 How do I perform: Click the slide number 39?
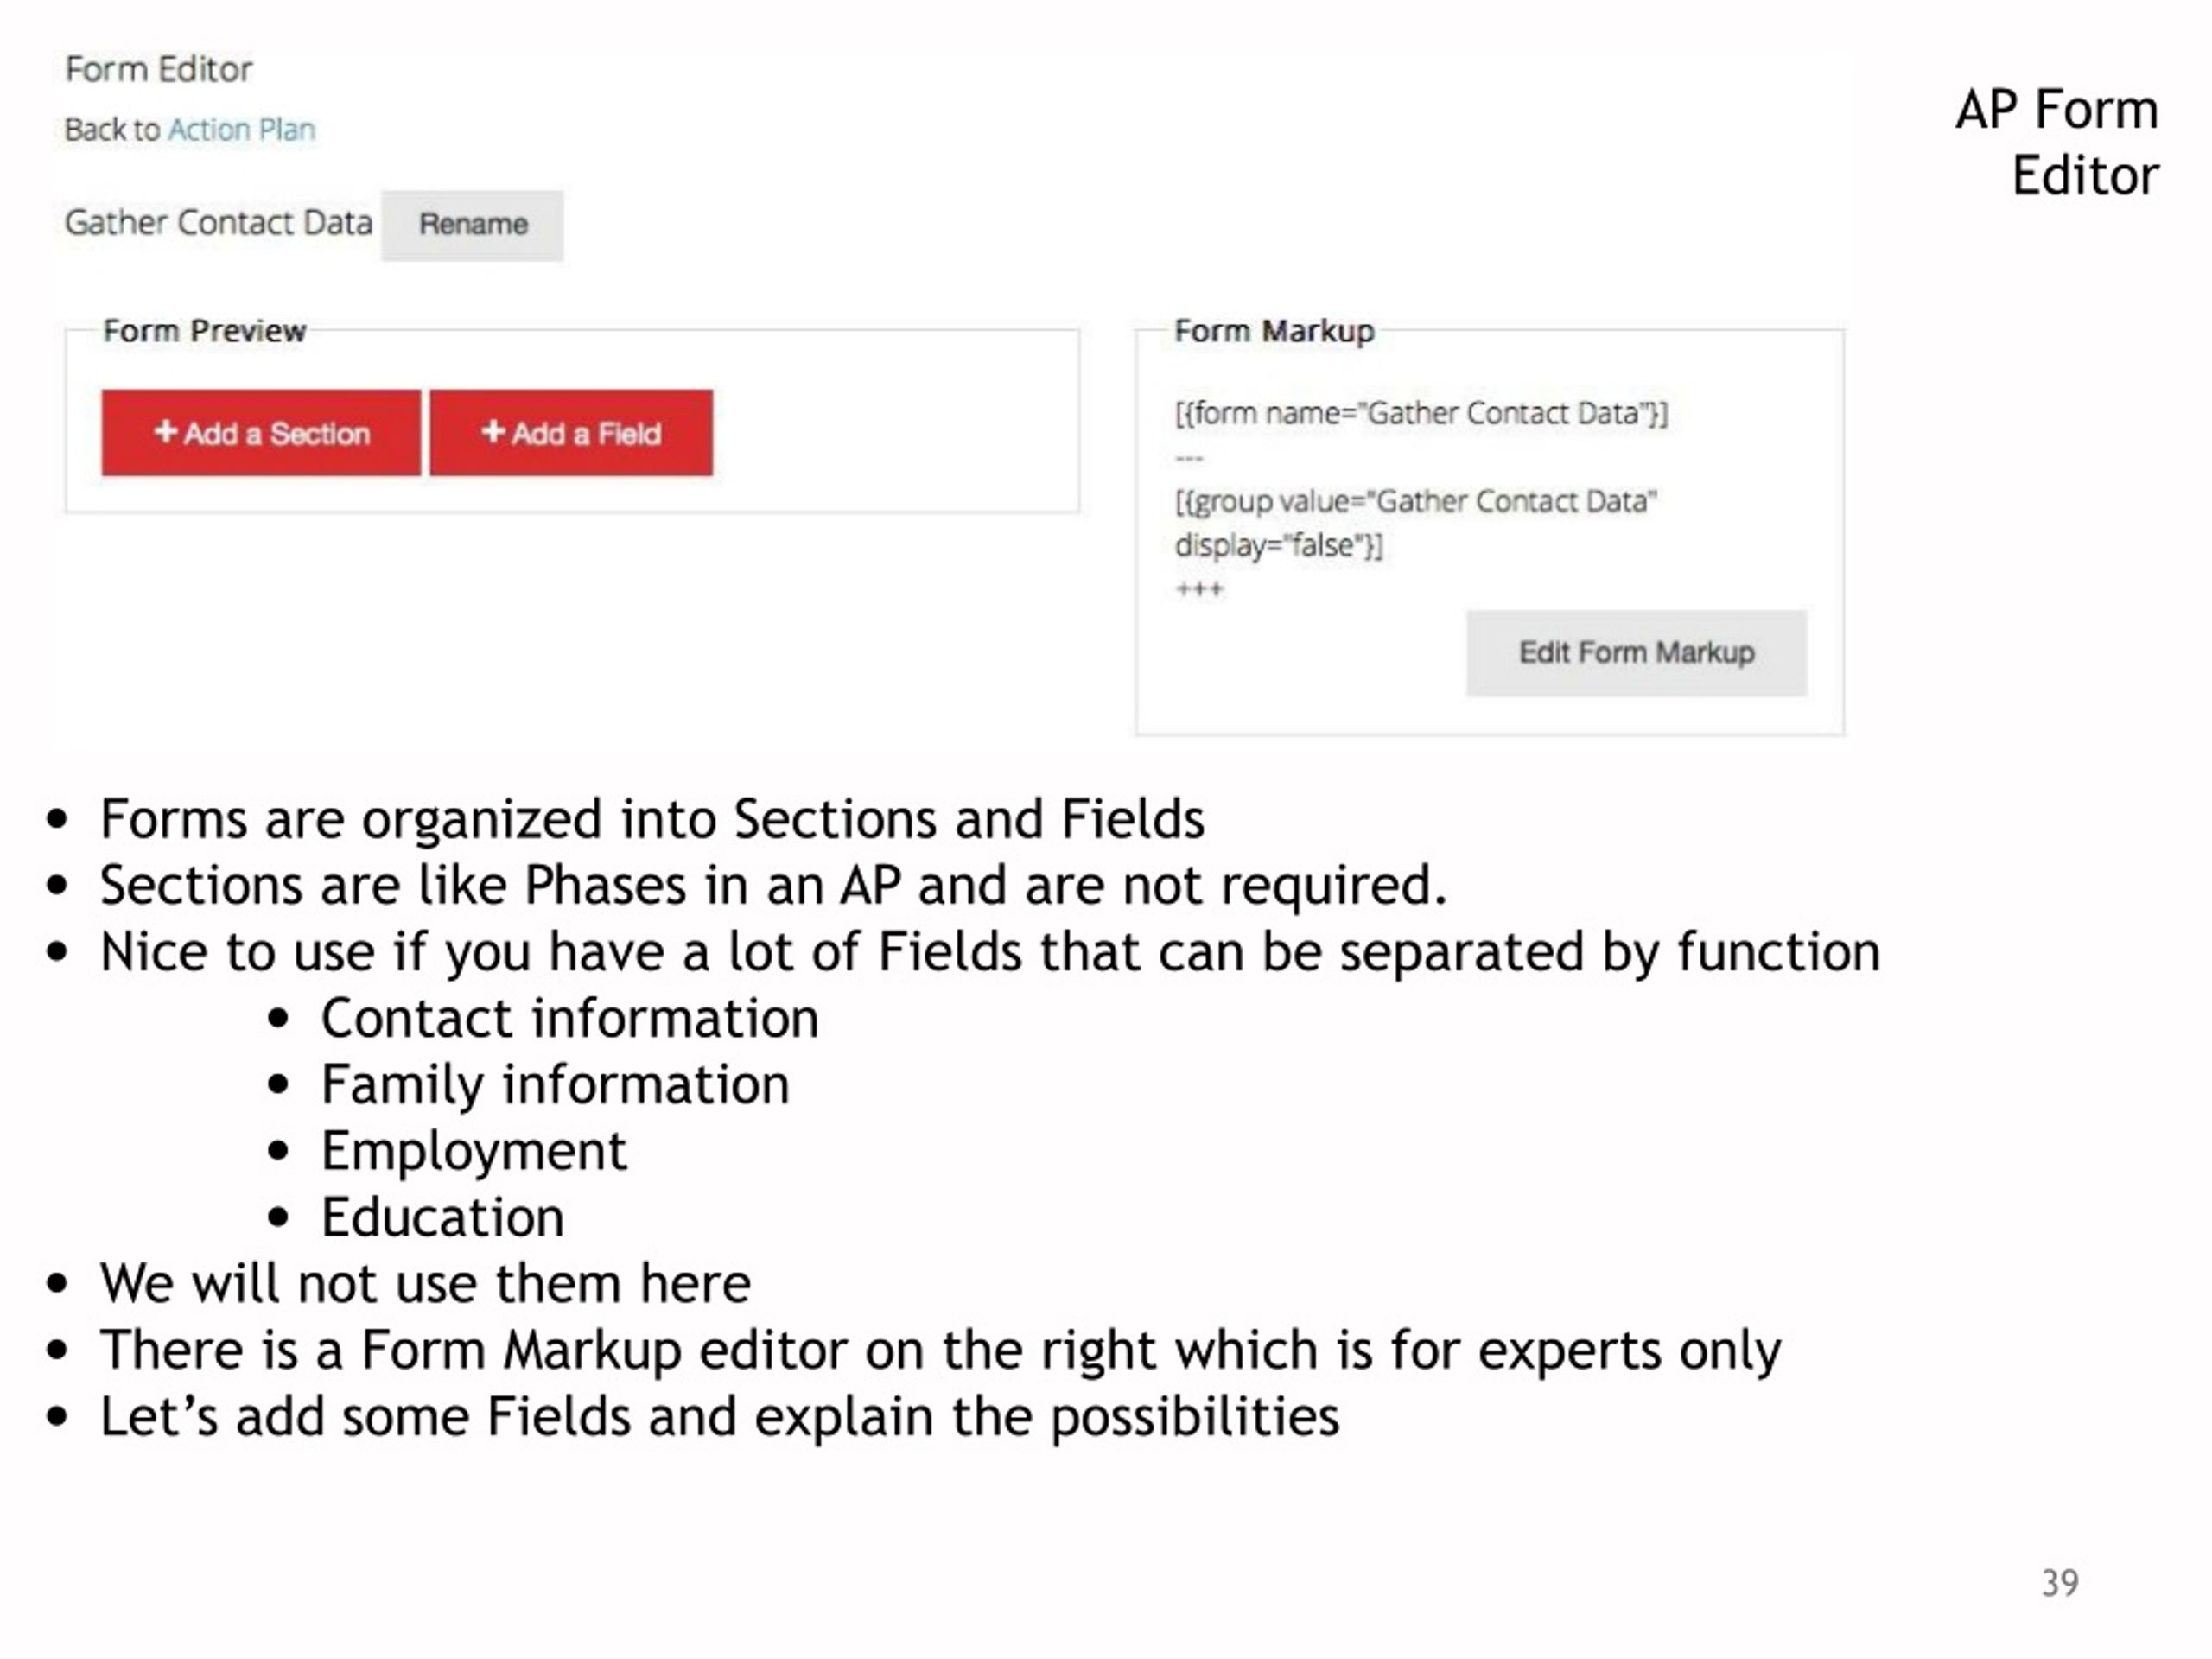tap(2059, 1583)
